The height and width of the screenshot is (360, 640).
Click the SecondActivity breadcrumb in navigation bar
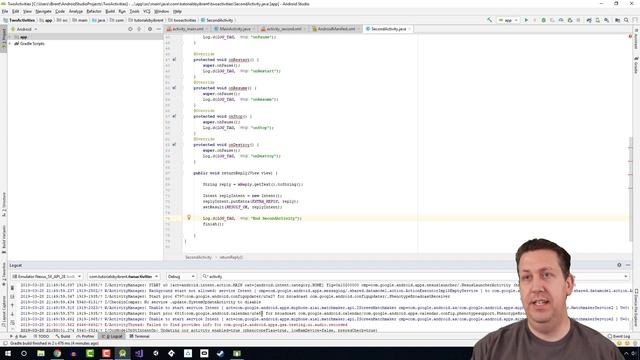point(217,20)
